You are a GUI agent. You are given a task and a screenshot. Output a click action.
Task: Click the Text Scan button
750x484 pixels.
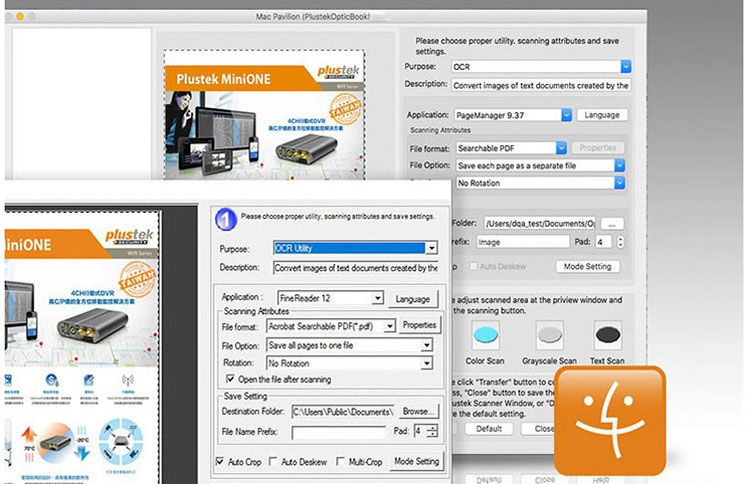coord(607,335)
